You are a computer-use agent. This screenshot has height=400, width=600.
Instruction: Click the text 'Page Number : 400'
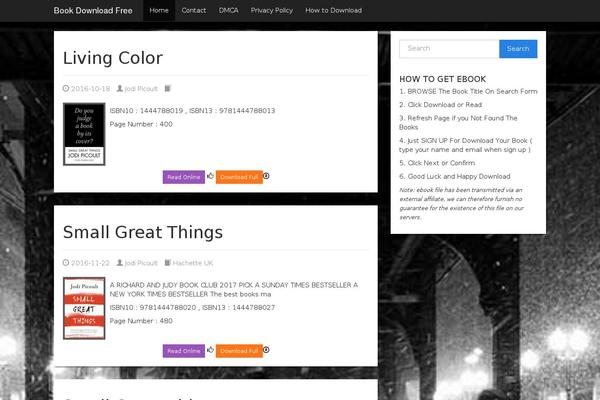pos(141,124)
